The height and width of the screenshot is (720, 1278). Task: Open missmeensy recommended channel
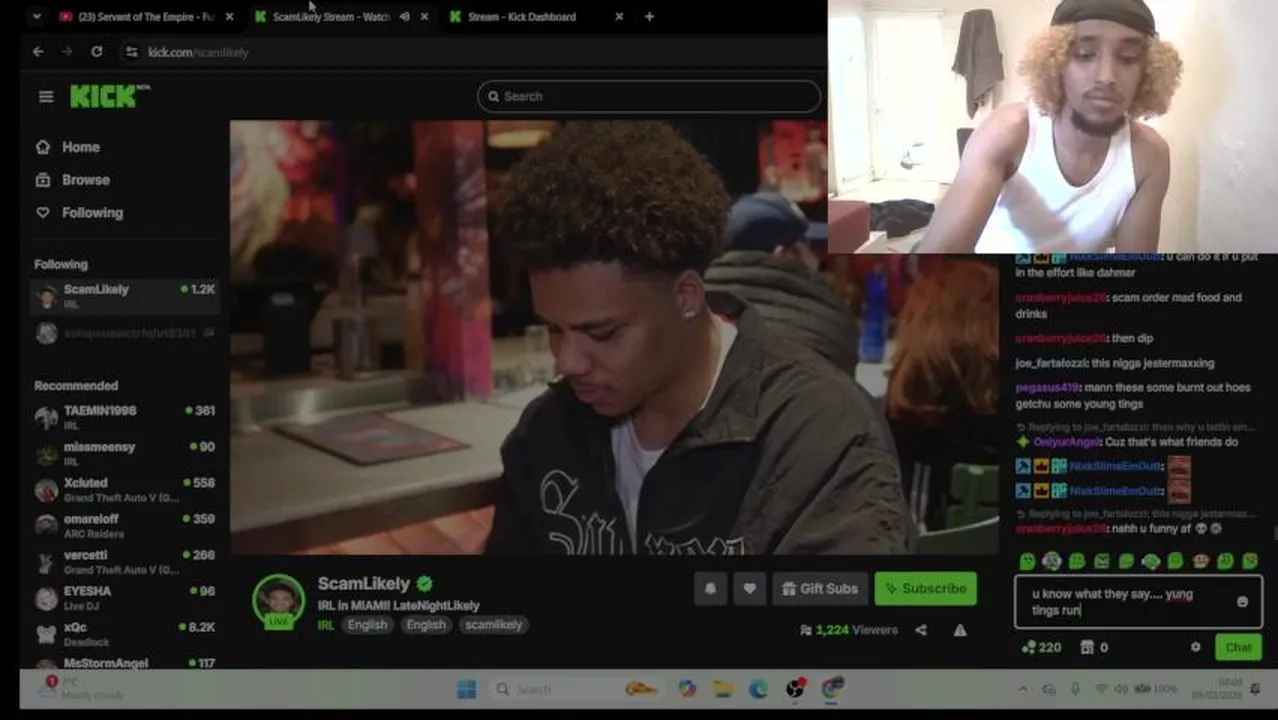125,453
